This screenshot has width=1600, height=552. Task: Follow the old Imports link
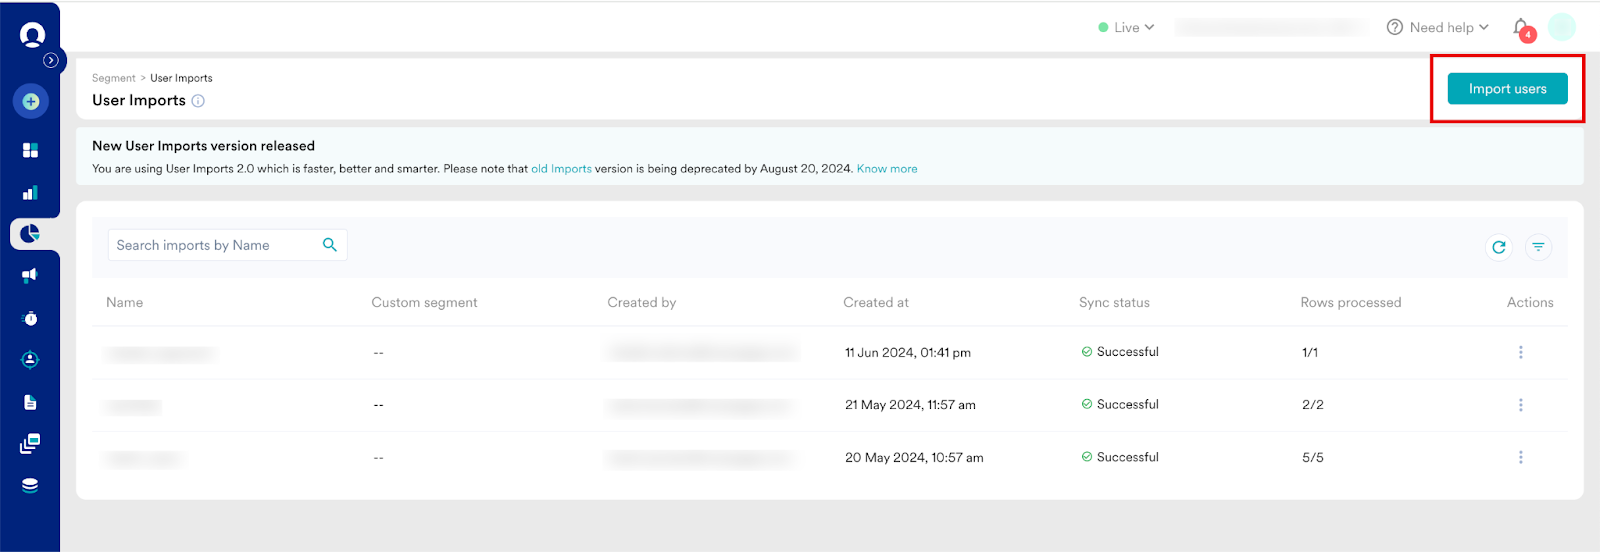pos(561,169)
